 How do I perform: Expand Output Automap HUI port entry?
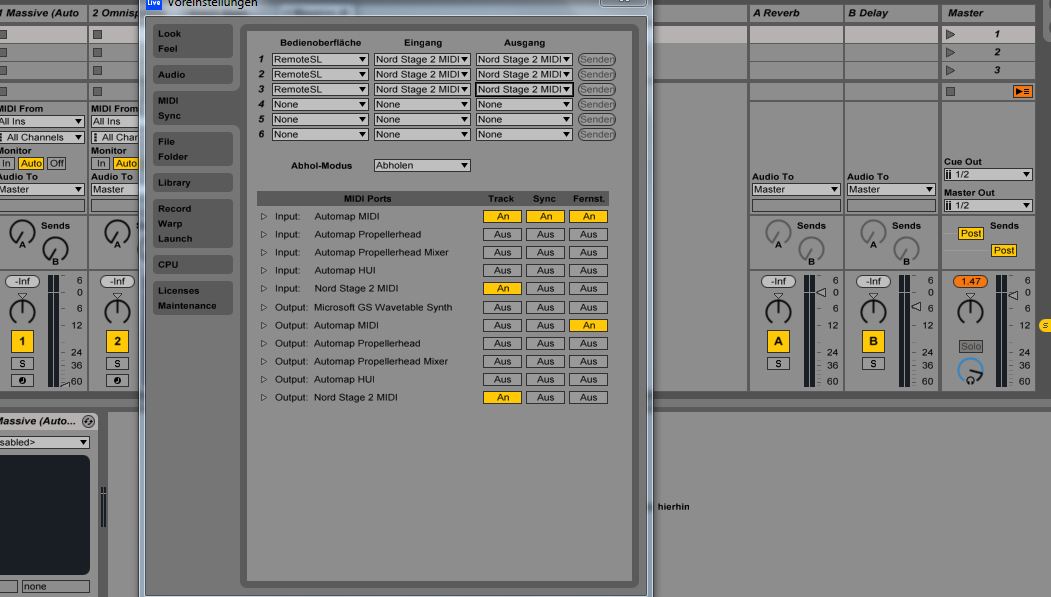[263, 379]
